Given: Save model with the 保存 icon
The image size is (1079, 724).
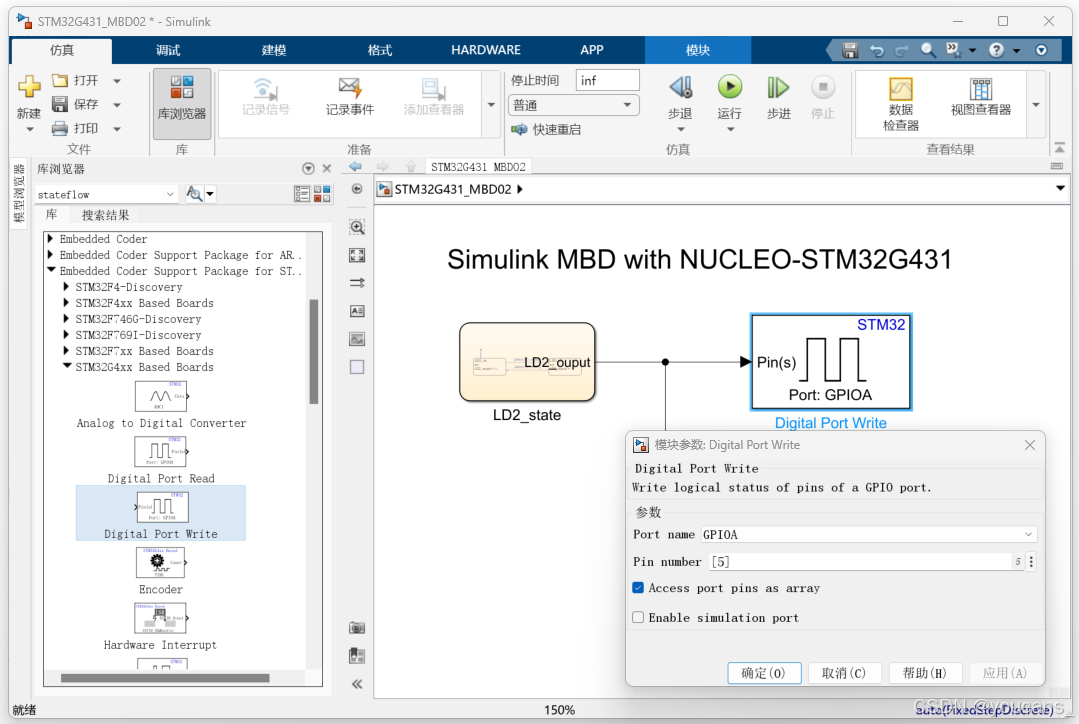Looking at the screenshot, I should click(60, 104).
